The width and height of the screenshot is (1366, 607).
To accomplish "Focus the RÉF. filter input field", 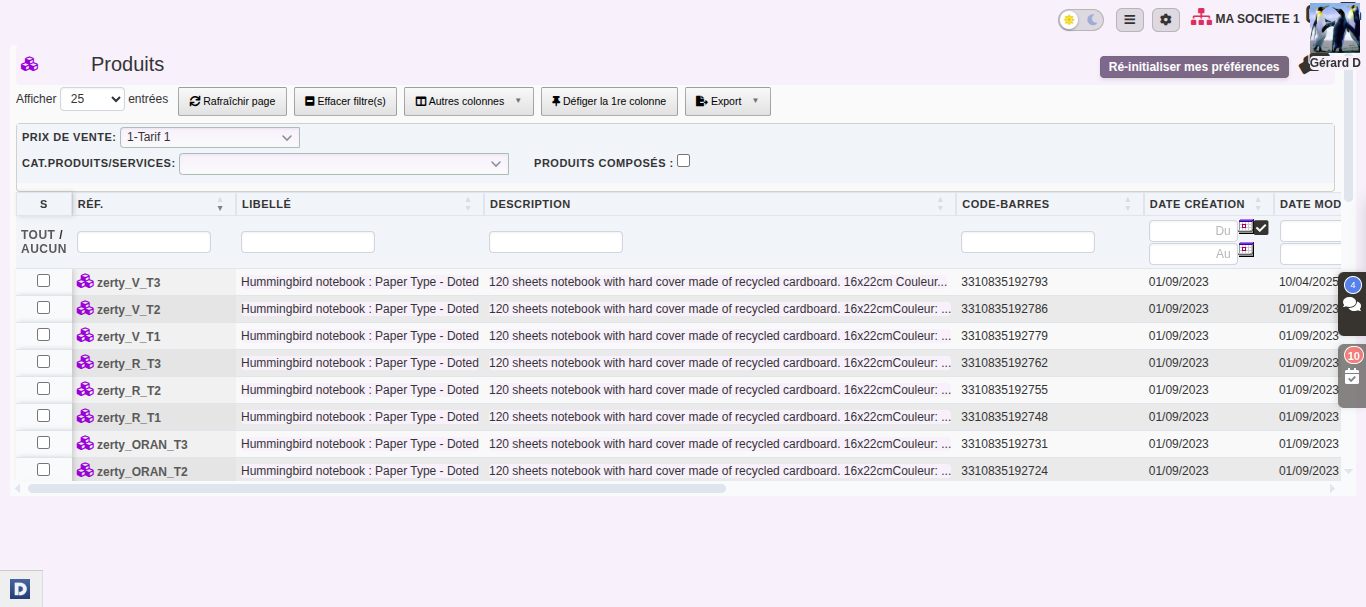I will [x=144, y=242].
